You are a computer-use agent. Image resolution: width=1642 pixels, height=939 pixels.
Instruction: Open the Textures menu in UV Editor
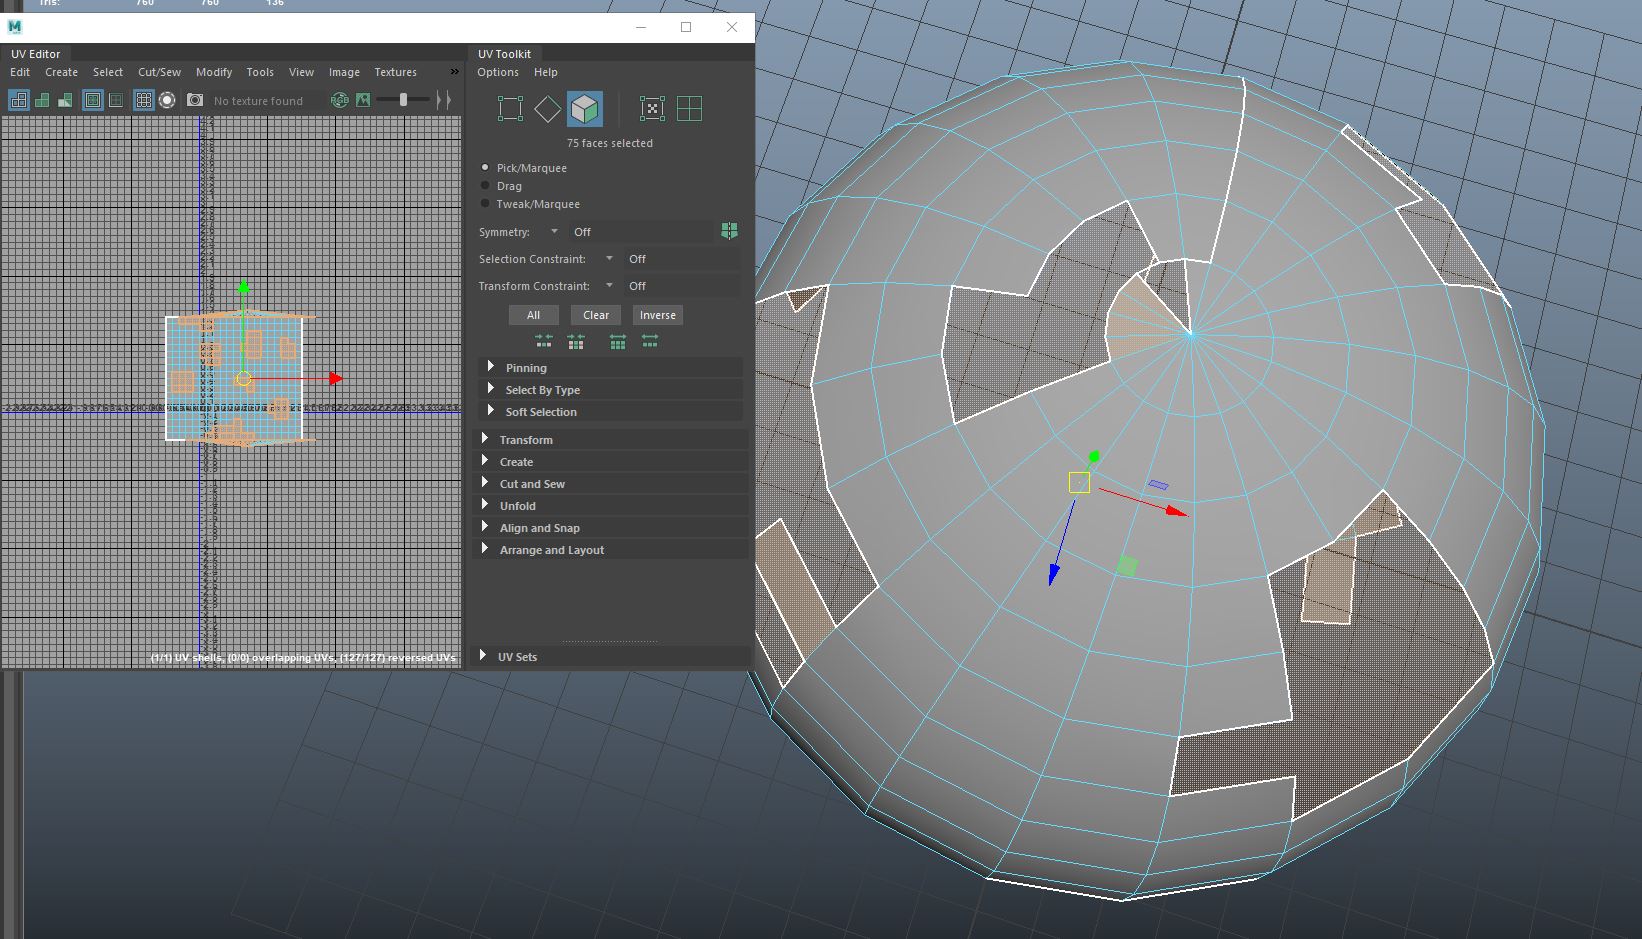395,72
